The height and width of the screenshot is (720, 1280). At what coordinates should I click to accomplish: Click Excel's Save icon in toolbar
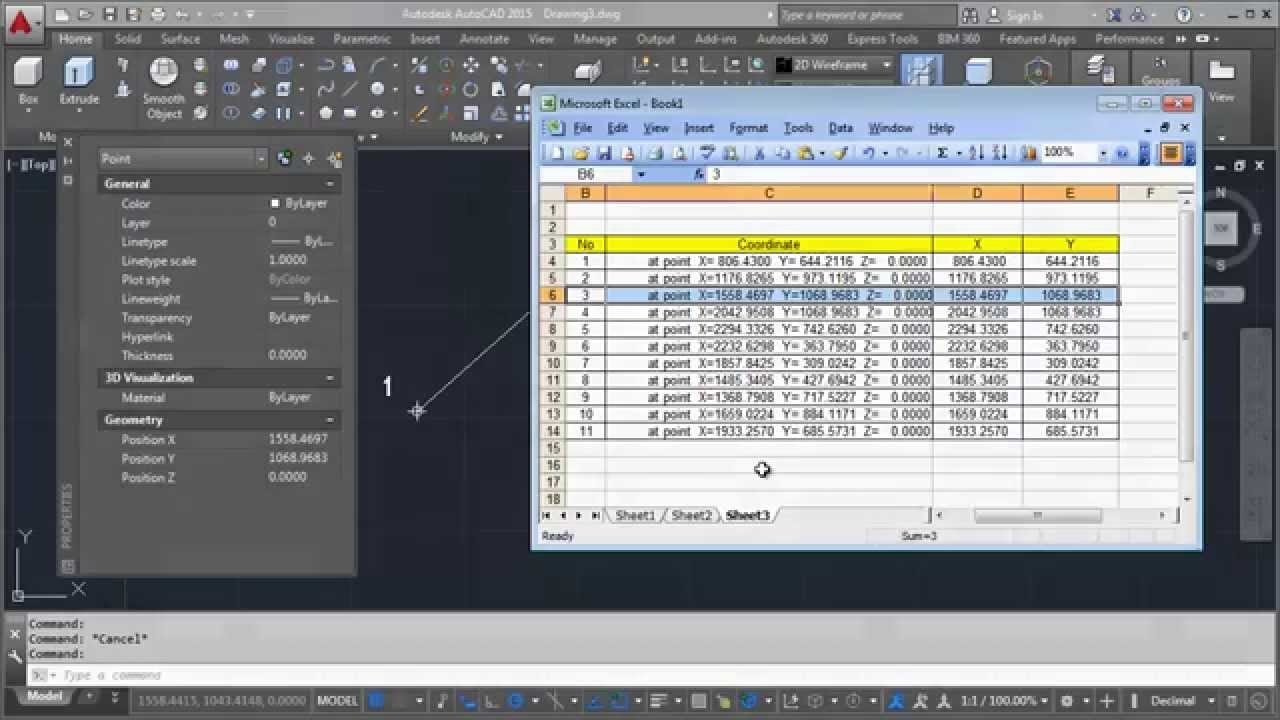pos(604,153)
